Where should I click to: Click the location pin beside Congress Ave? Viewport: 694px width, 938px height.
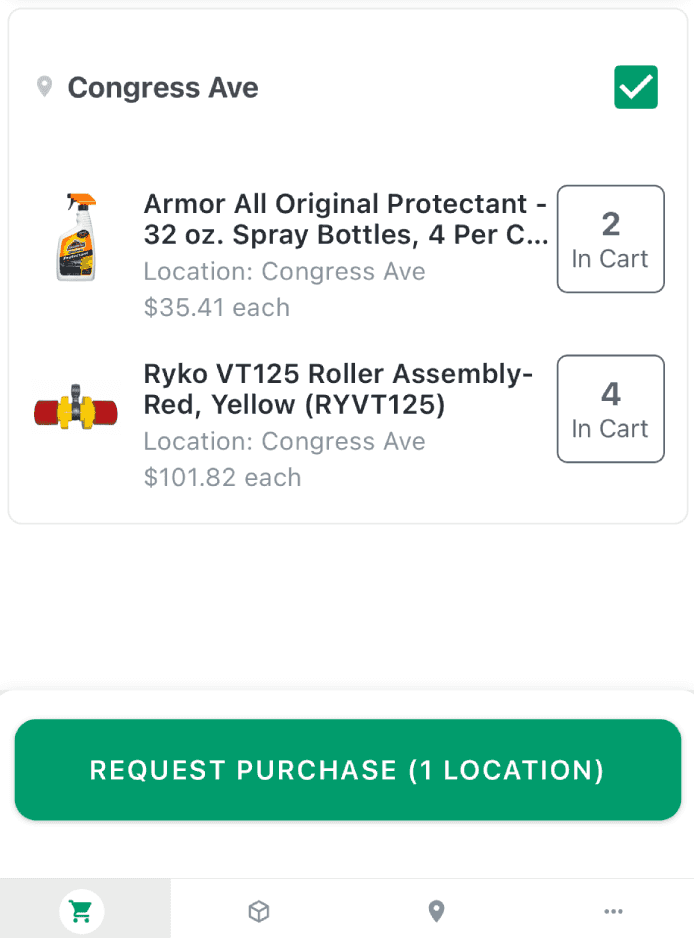tap(44, 87)
